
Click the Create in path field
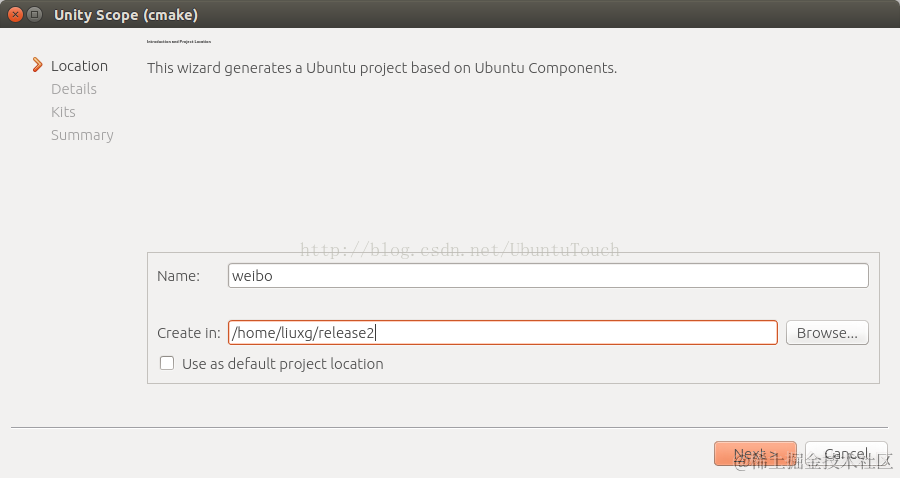coord(502,333)
